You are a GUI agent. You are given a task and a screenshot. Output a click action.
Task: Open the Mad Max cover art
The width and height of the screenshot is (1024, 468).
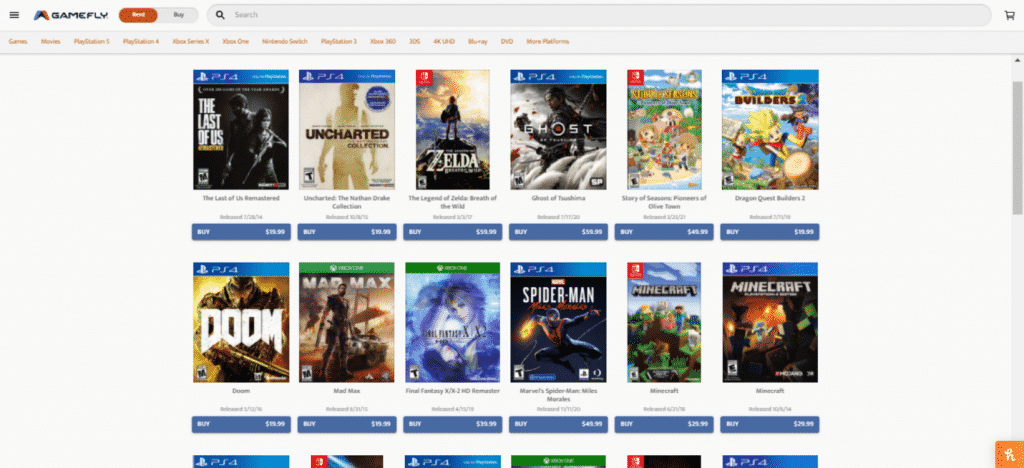347,322
